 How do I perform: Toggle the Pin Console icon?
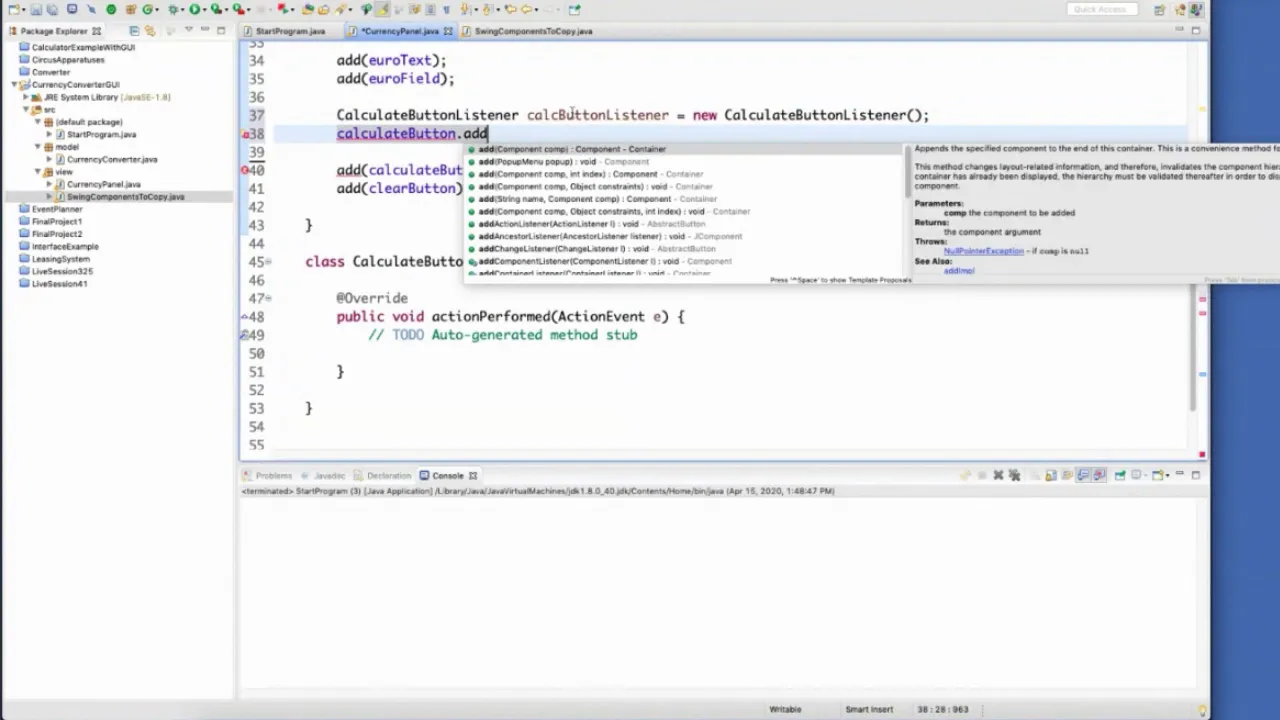[1120, 475]
